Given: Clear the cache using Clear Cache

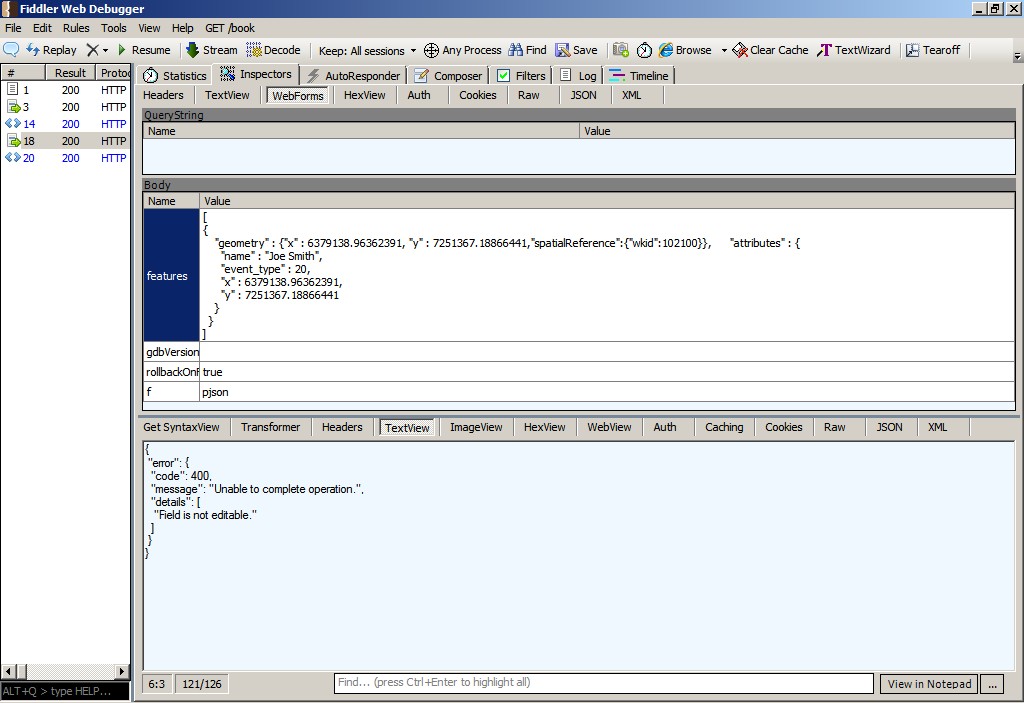Looking at the screenshot, I should coord(771,50).
